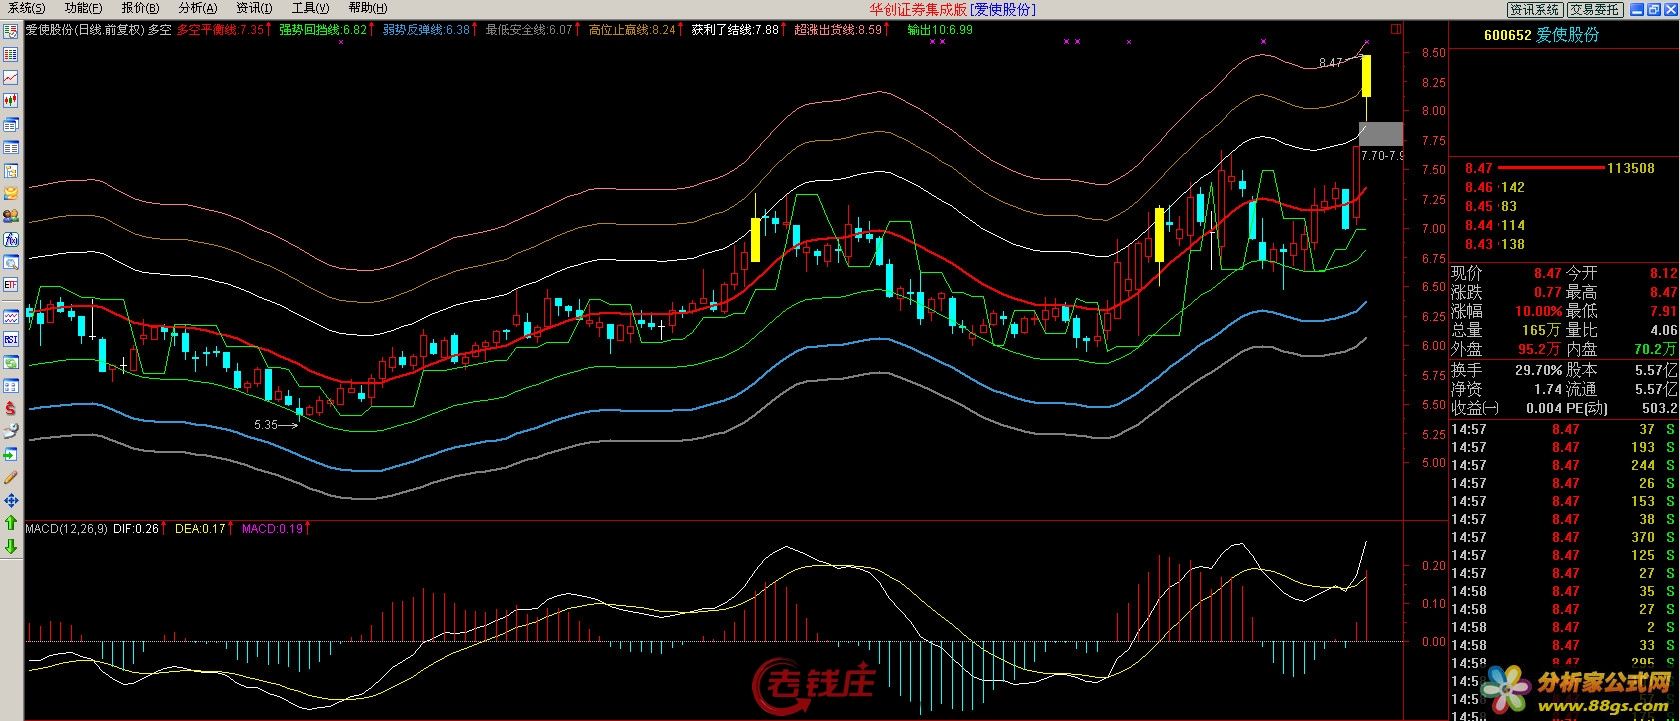Open 帮助 menu
This screenshot has width=1680, height=721.
tap(368, 8)
